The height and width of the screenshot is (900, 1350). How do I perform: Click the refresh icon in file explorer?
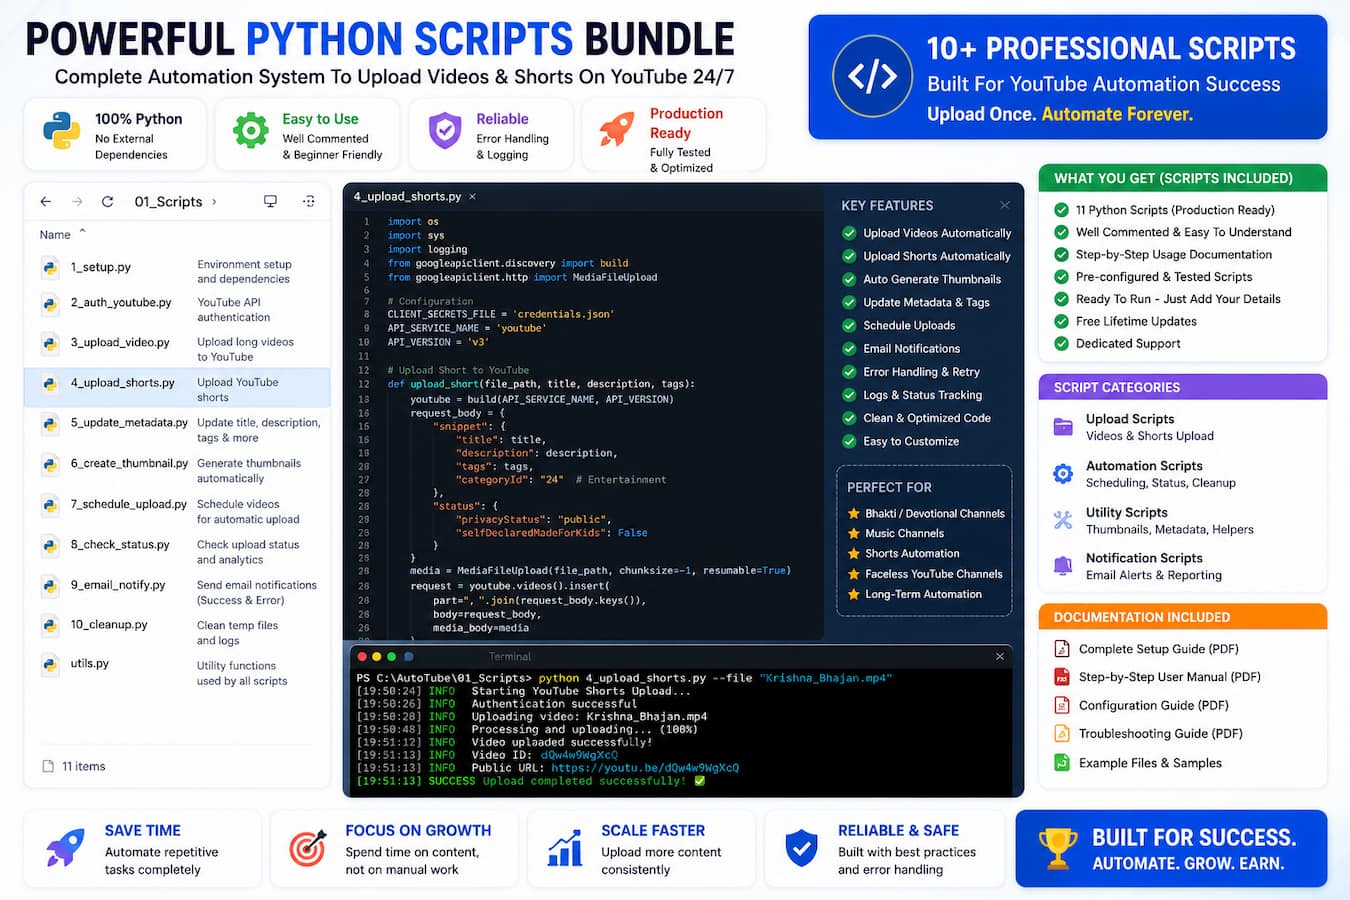point(107,201)
